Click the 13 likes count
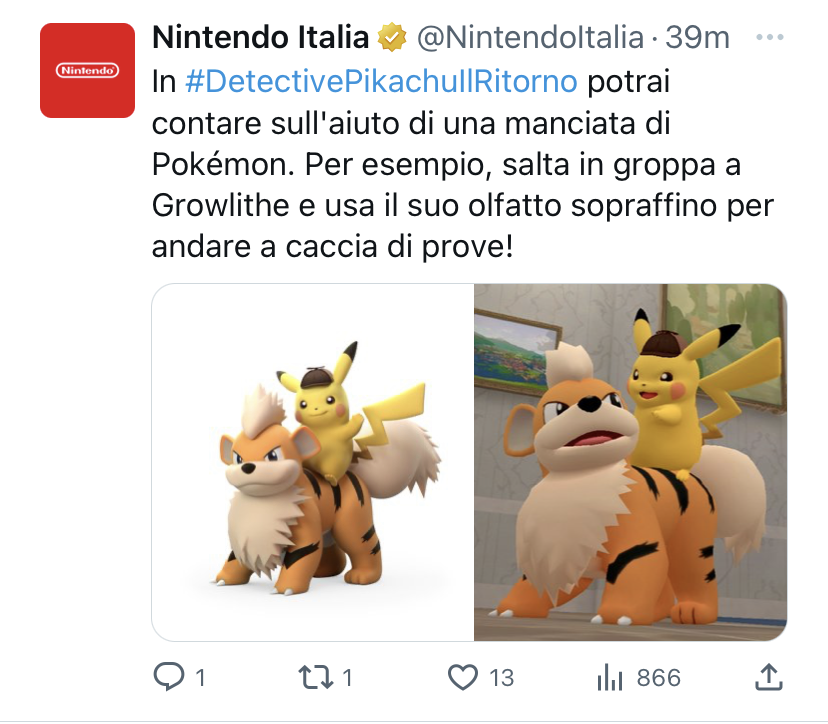Viewport: 828px width, 724px height. 501,678
